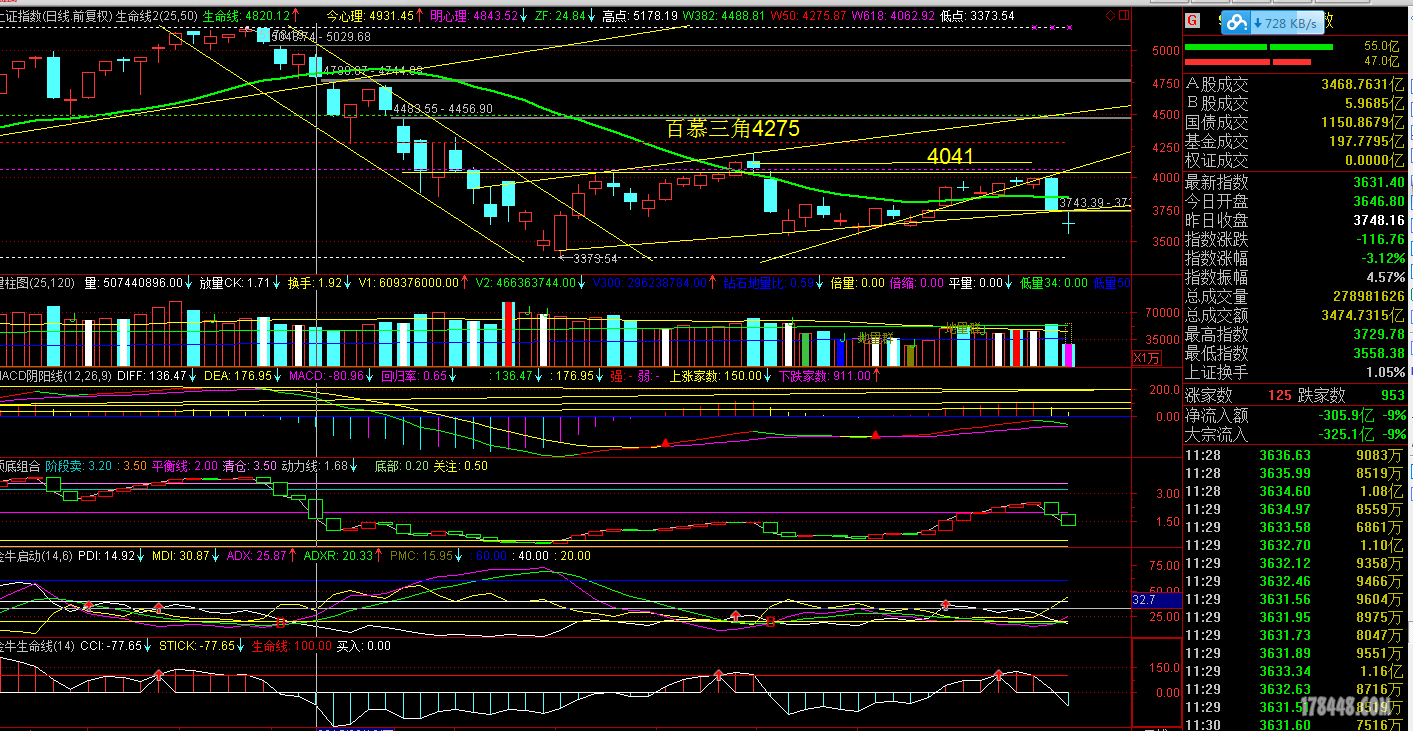This screenshot has width=1413, height=731.
Task: Click the V1: 609376000.00 value
Action: point(408,283)
